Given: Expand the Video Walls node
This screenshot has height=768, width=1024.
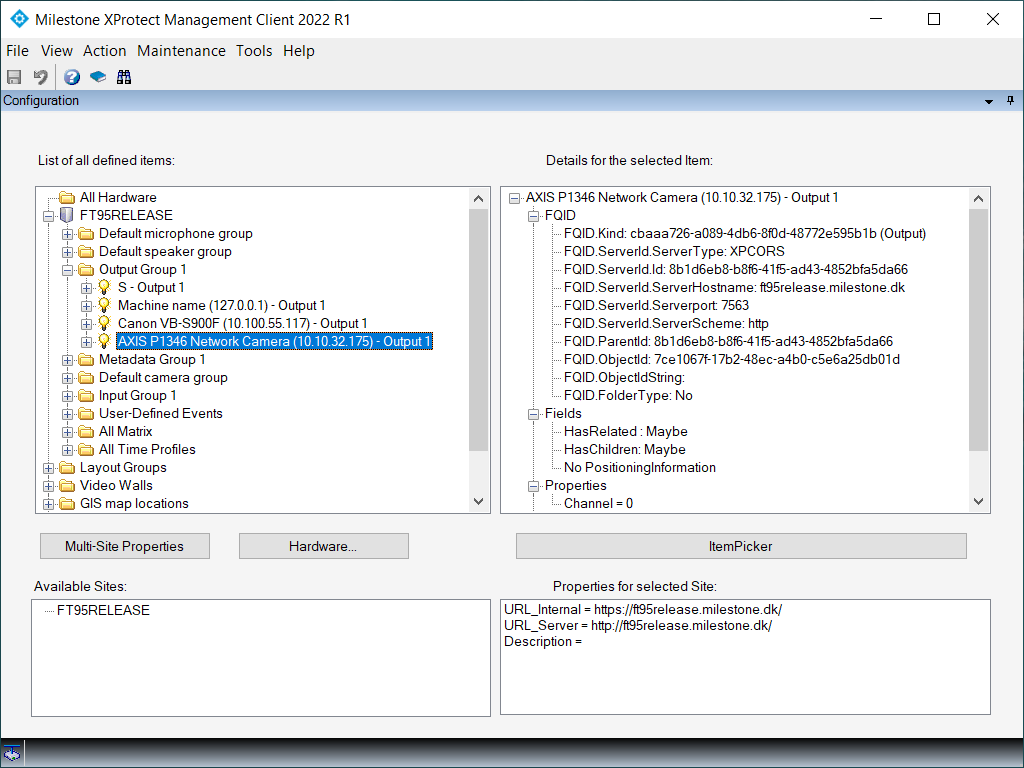Looking at the screenshot, I should click(x=48, y=486).
